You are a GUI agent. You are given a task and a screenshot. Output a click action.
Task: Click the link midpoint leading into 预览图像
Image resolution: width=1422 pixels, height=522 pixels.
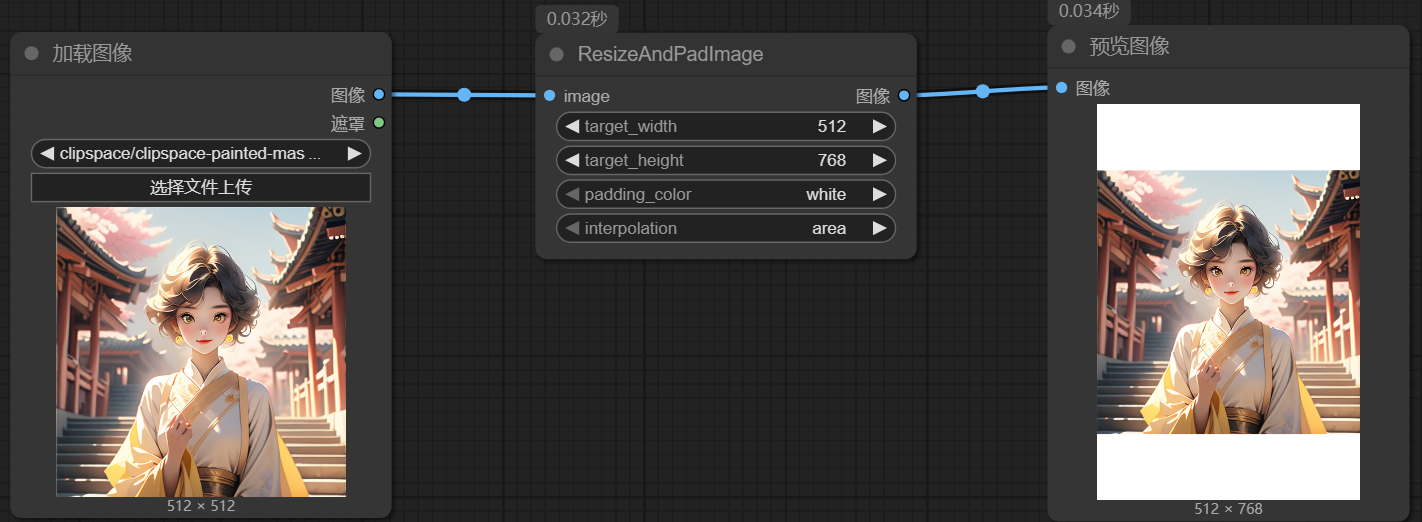(982, 91)
